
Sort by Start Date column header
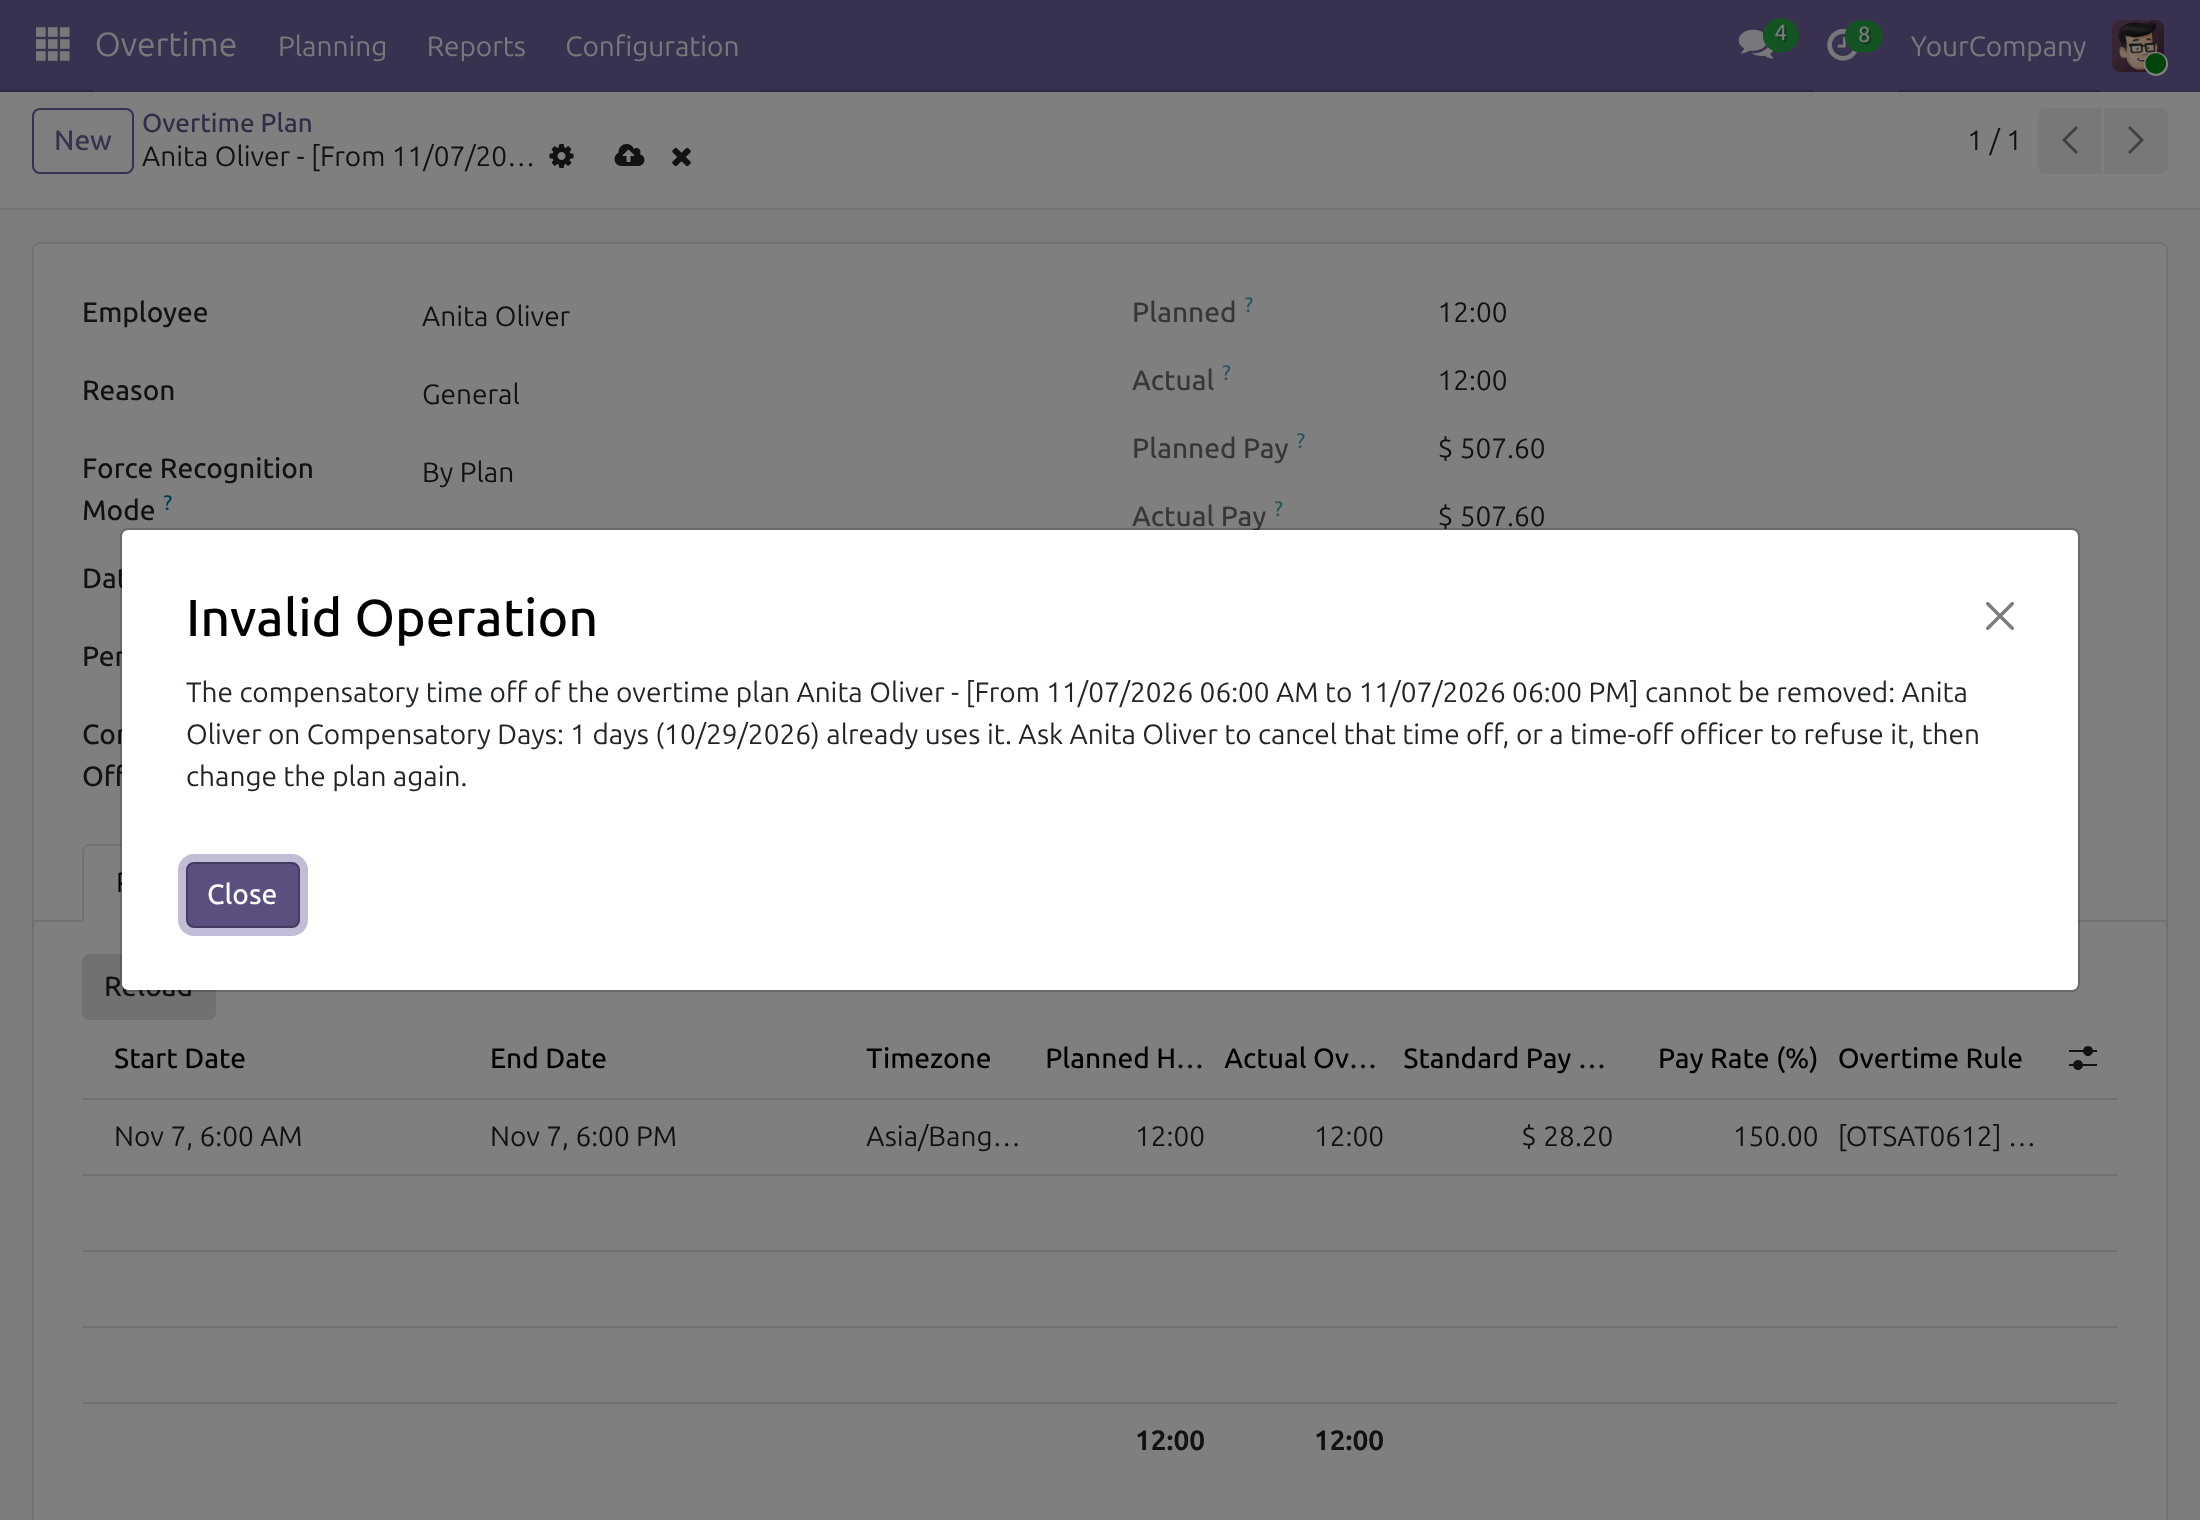[180, 1058]
